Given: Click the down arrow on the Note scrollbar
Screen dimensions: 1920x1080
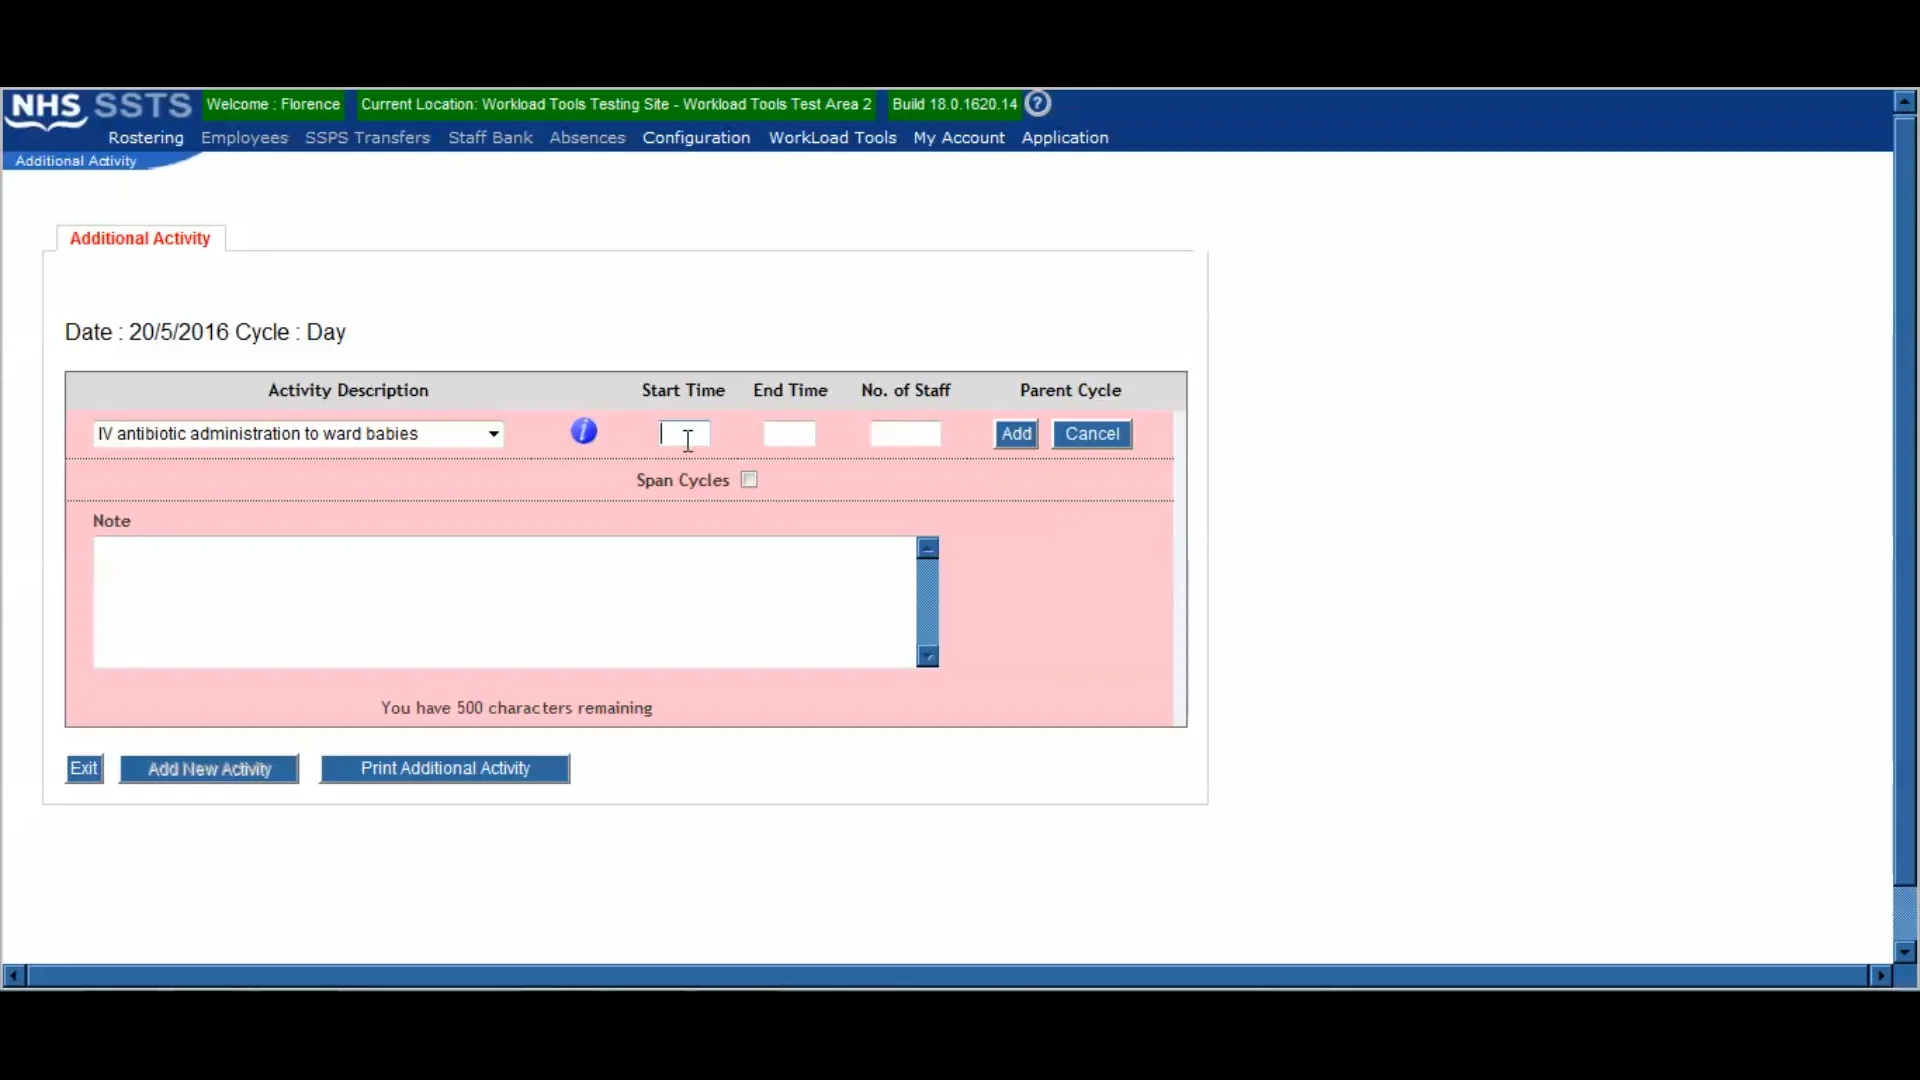Looking at the screenshot, I should point(928,657).
